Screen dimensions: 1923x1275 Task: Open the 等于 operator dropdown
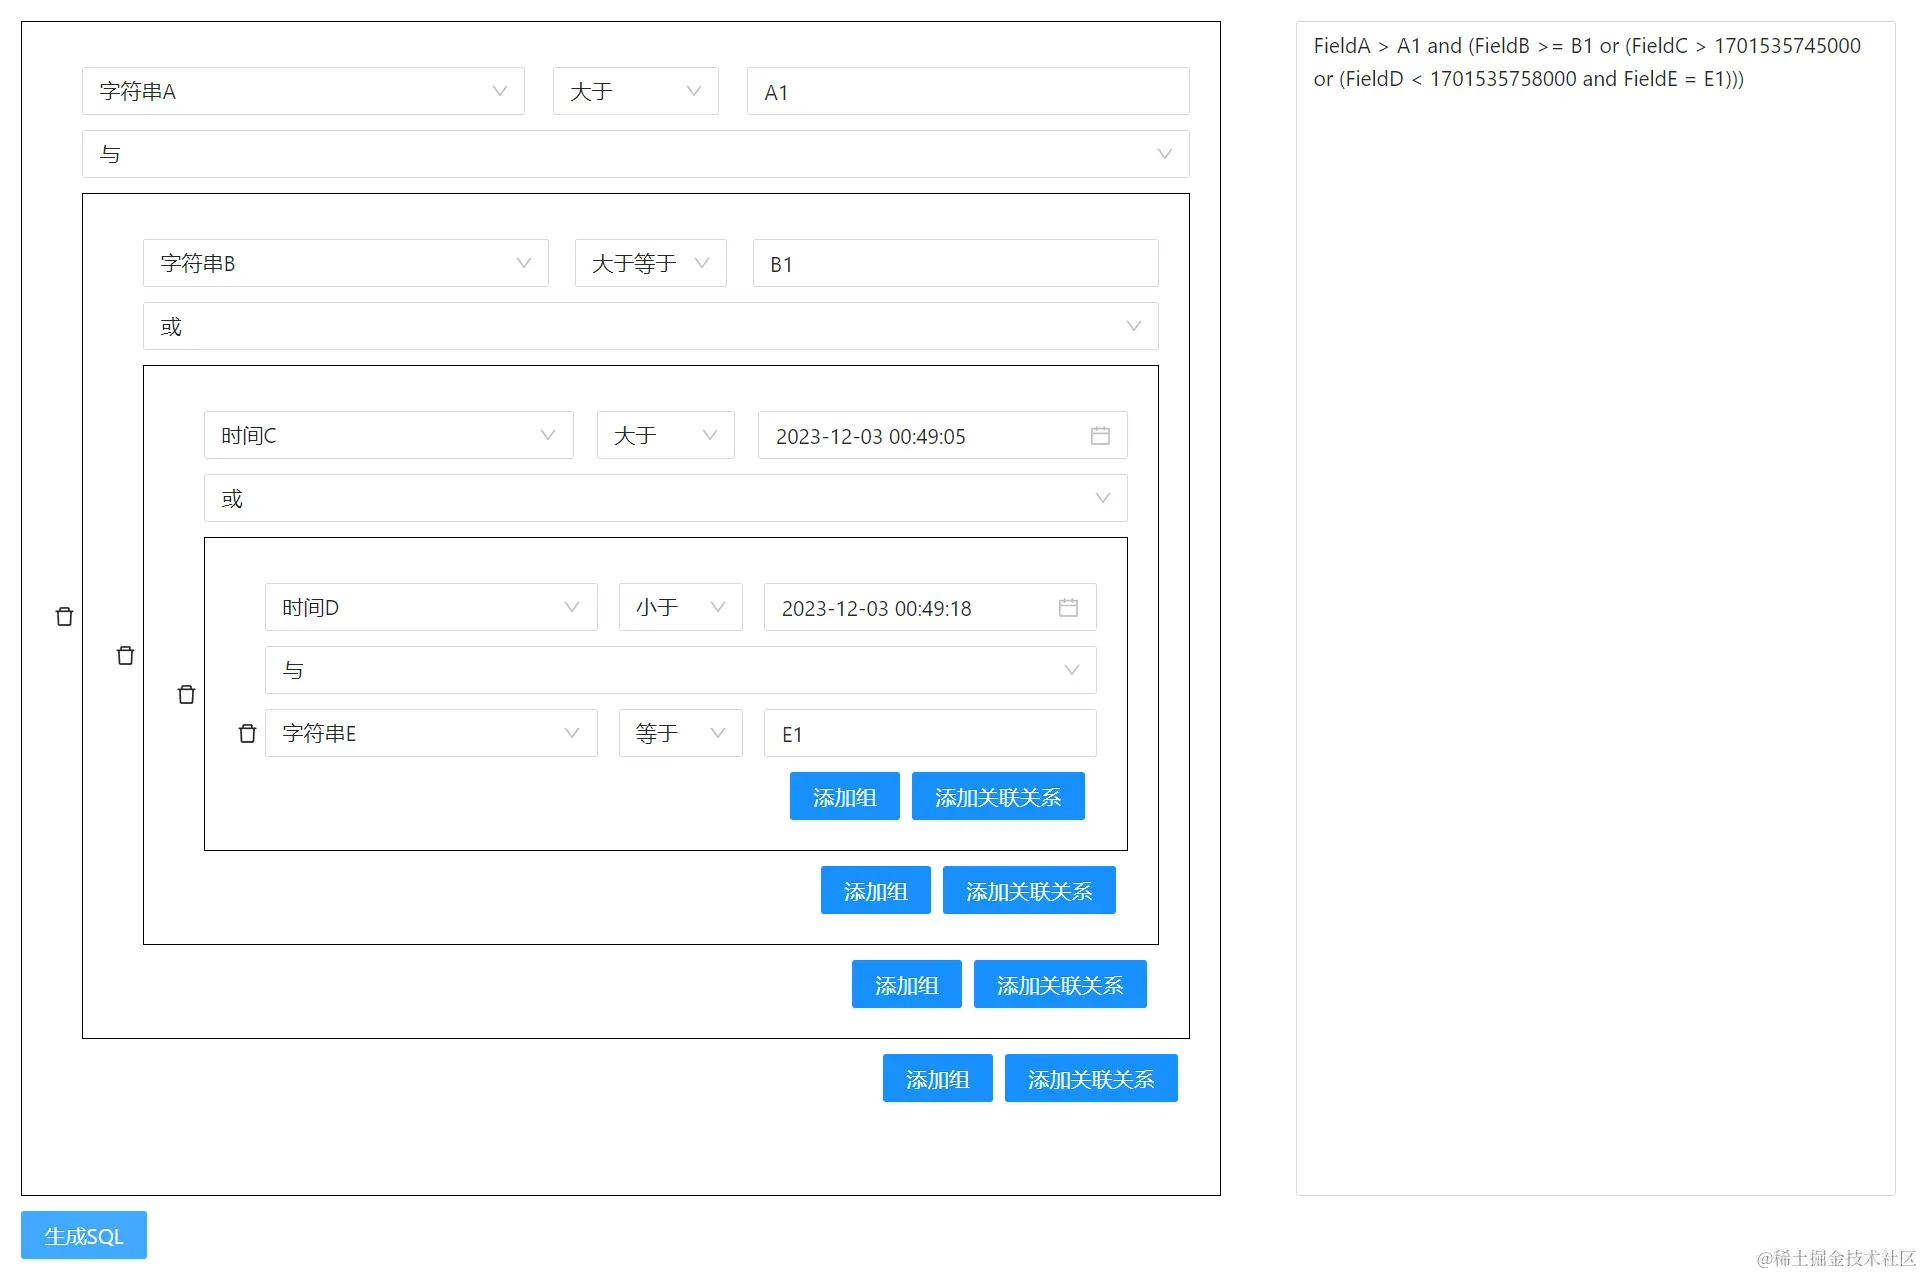point(680,734)
